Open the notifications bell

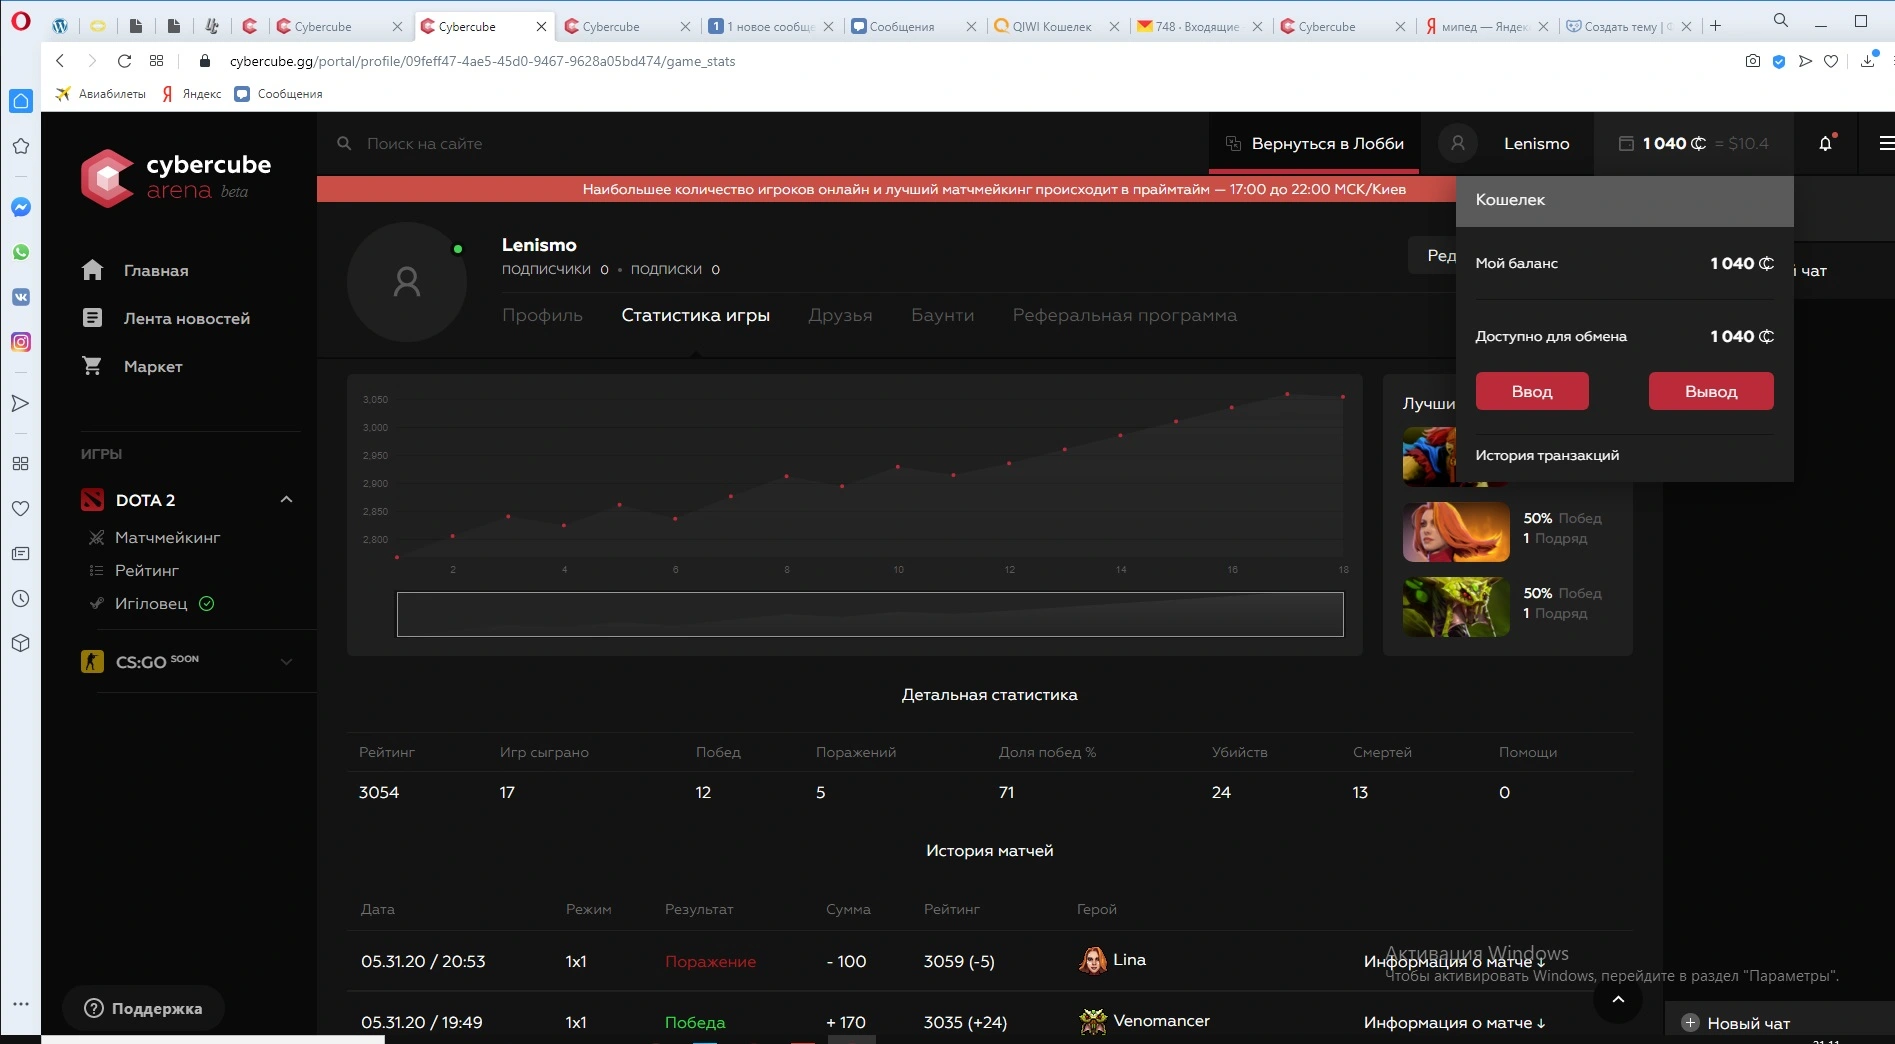1825,143
